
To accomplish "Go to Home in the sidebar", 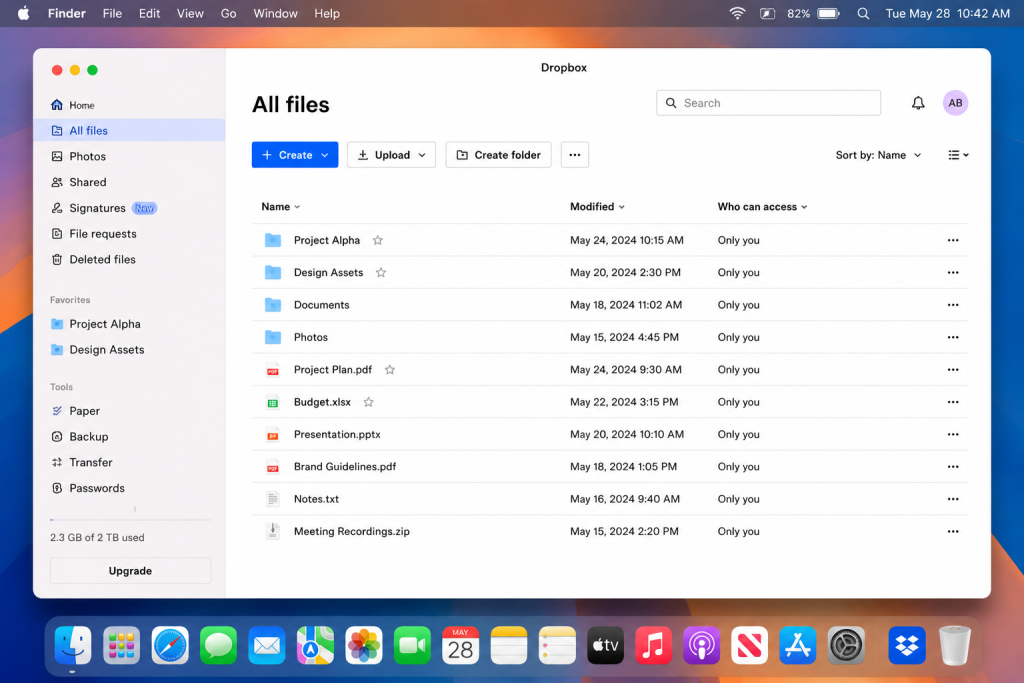I will [129, 105].
